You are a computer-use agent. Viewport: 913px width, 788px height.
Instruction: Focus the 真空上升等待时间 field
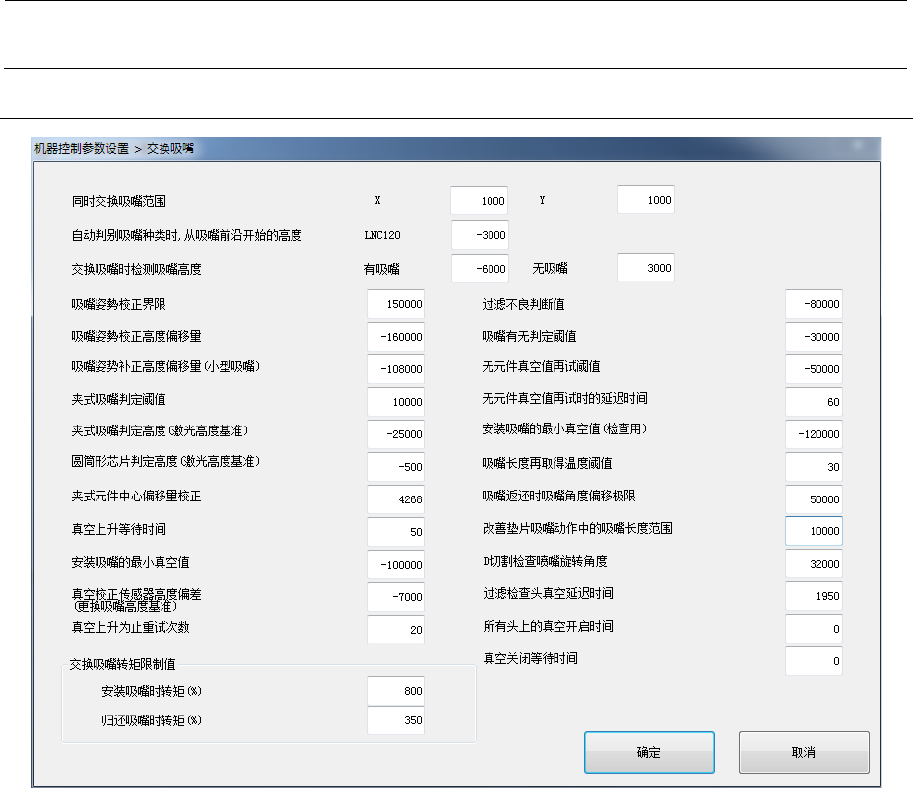[x=396, y=532]
